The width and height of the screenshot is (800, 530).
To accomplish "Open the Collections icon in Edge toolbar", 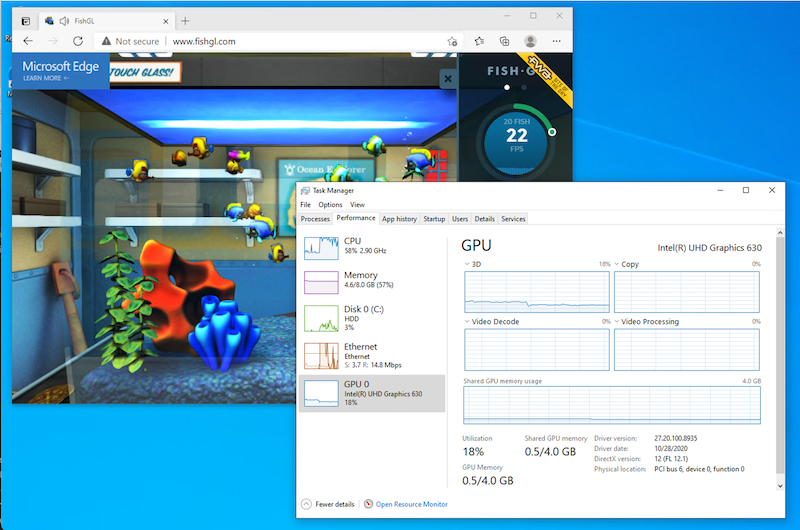I will click(x=504, y=41).
